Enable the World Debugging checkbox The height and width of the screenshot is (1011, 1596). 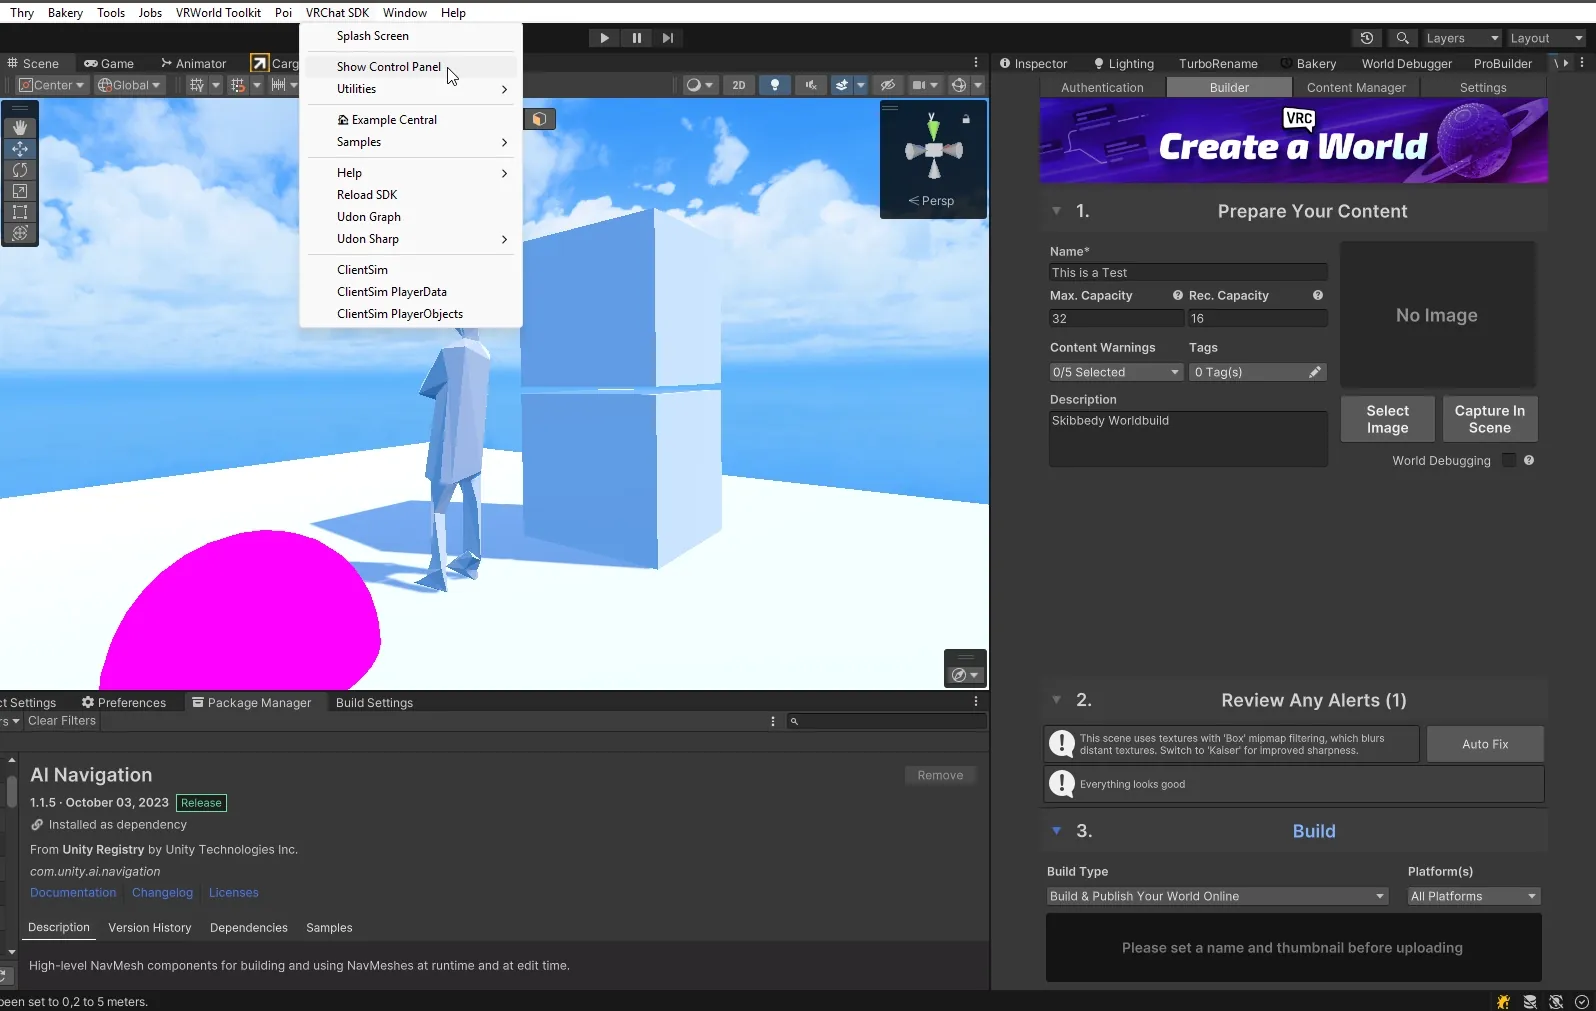point(1509,460)
